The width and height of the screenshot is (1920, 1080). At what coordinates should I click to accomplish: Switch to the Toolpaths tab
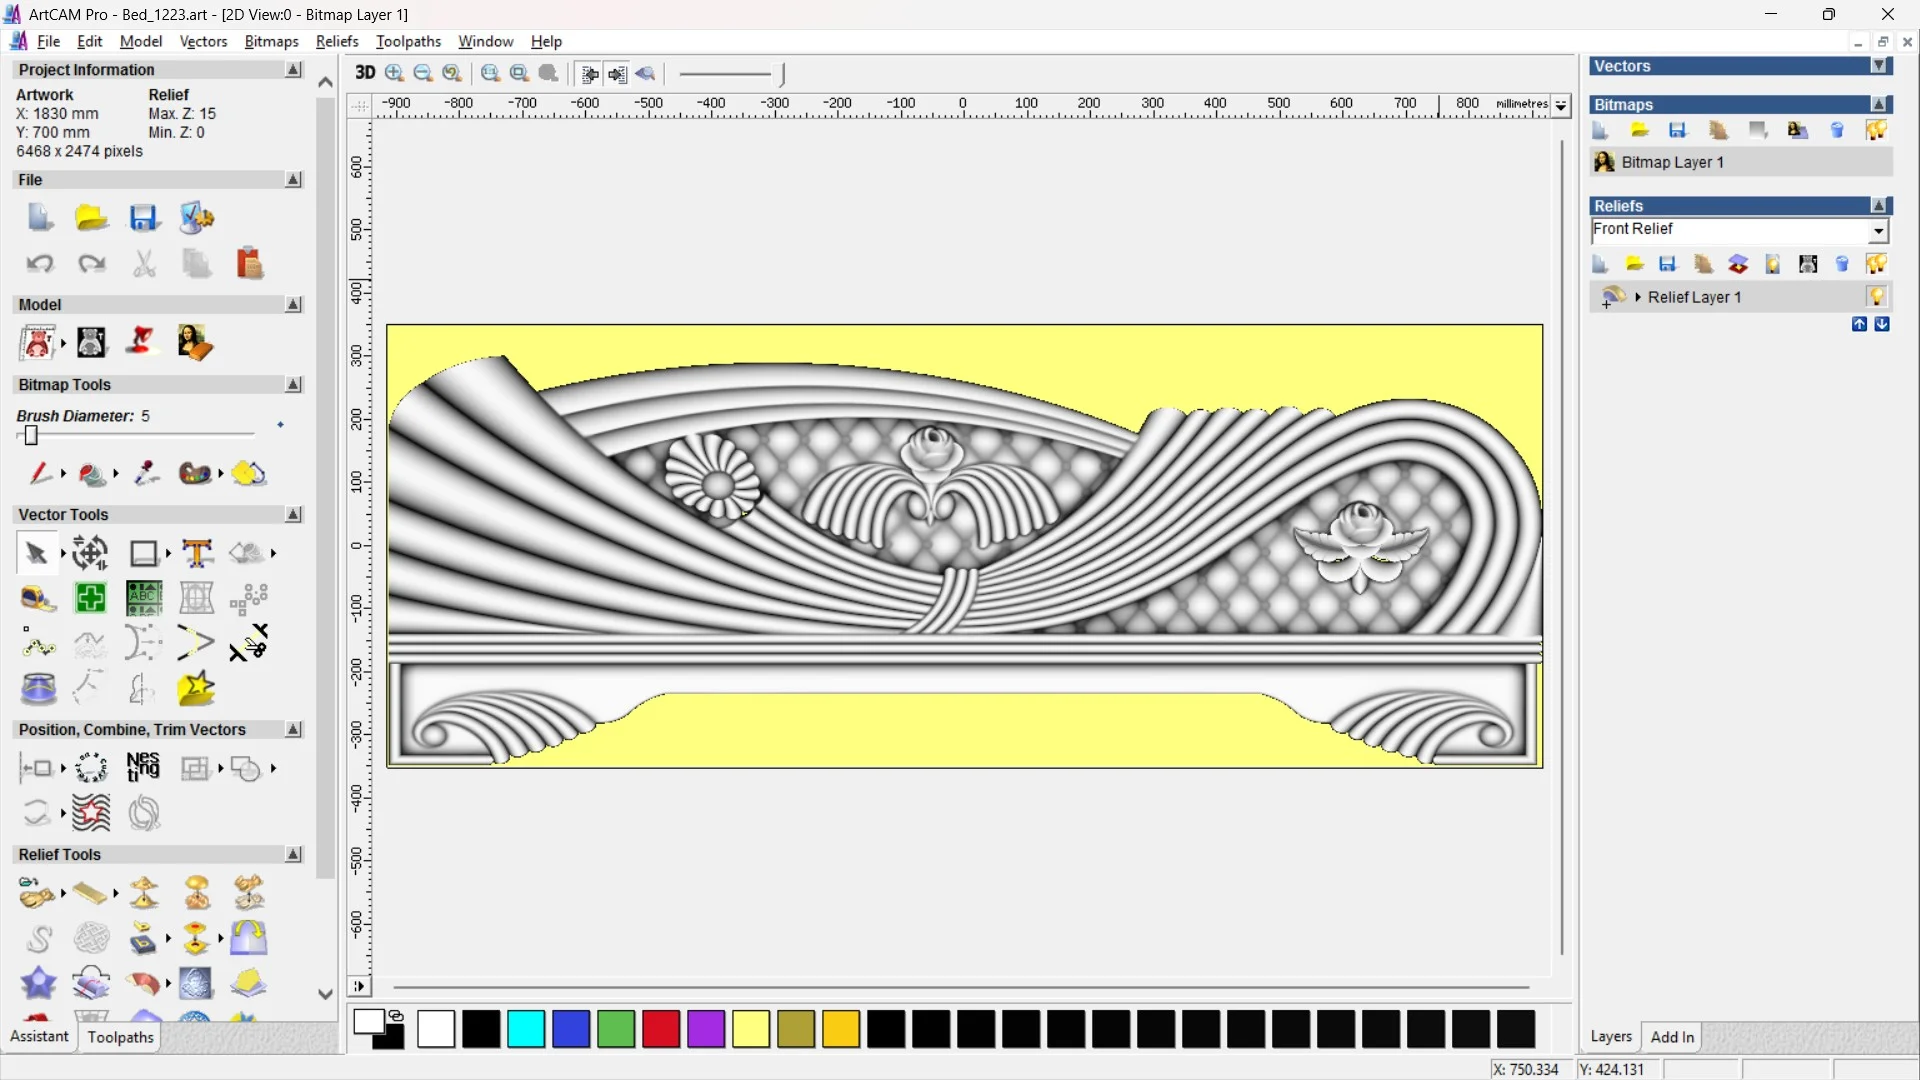point(120,1037)
